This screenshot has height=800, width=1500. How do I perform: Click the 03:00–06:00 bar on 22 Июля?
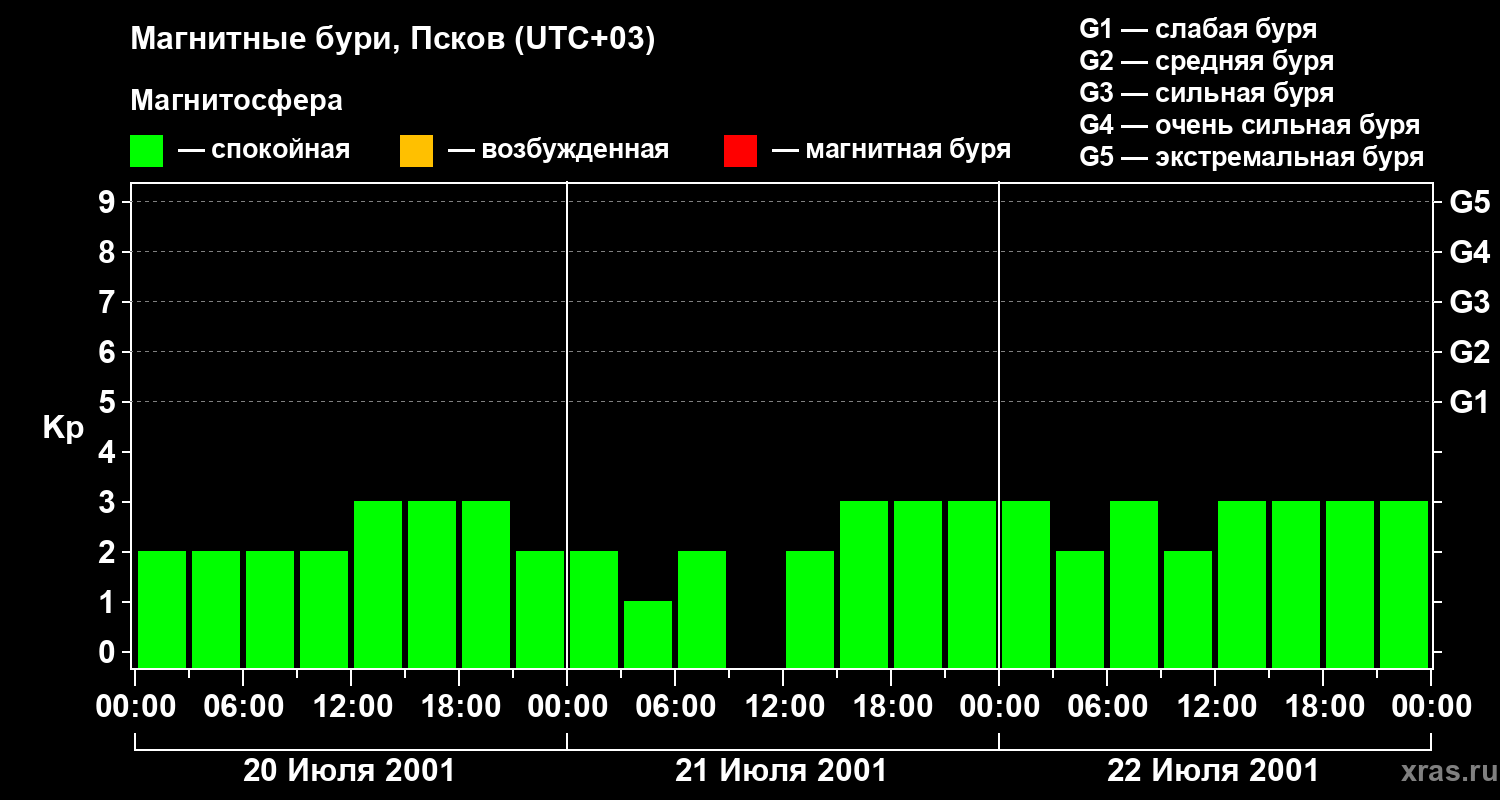1080,609
